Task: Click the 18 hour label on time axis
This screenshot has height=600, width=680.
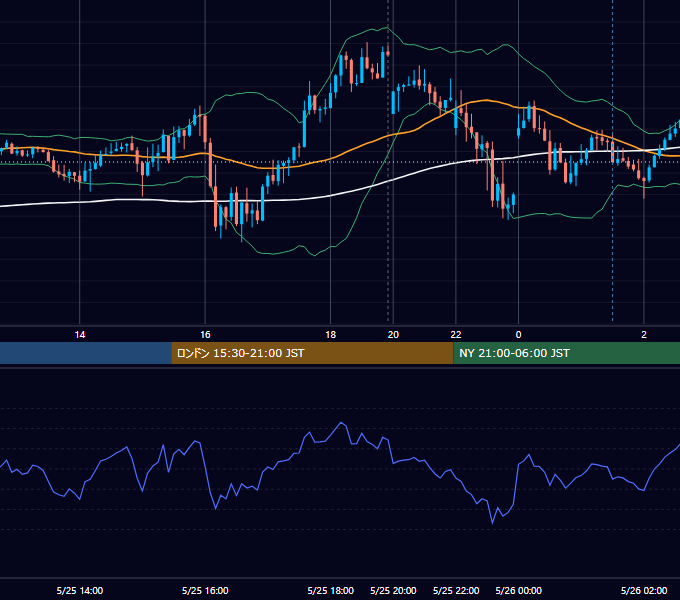Action: 330,335
